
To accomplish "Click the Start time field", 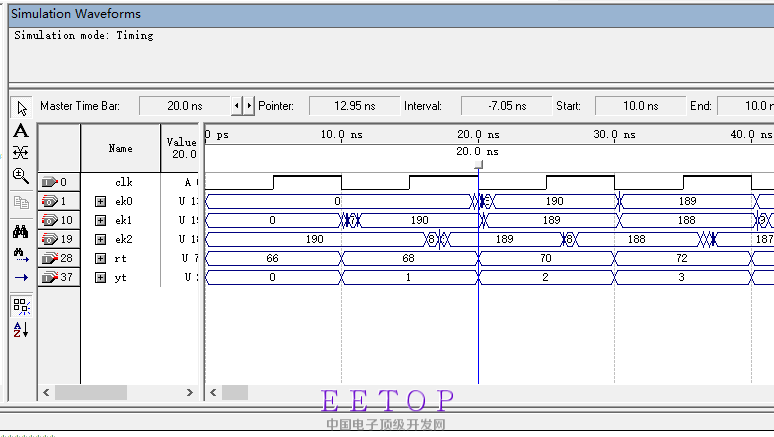I will pos(640,106).
